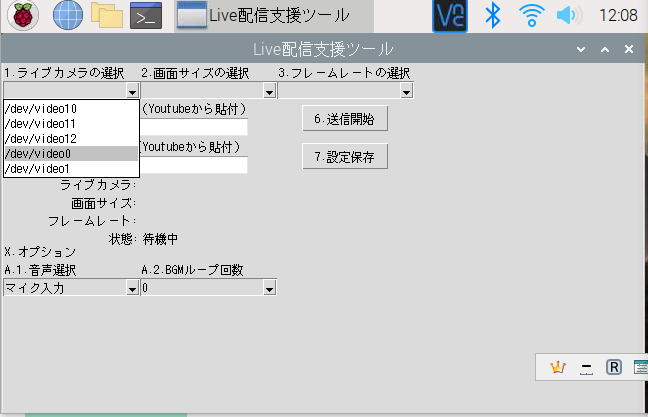Focus the lower Youtube paste input field
The height and width of the screenshot is (417, 648).
point(194,165)
